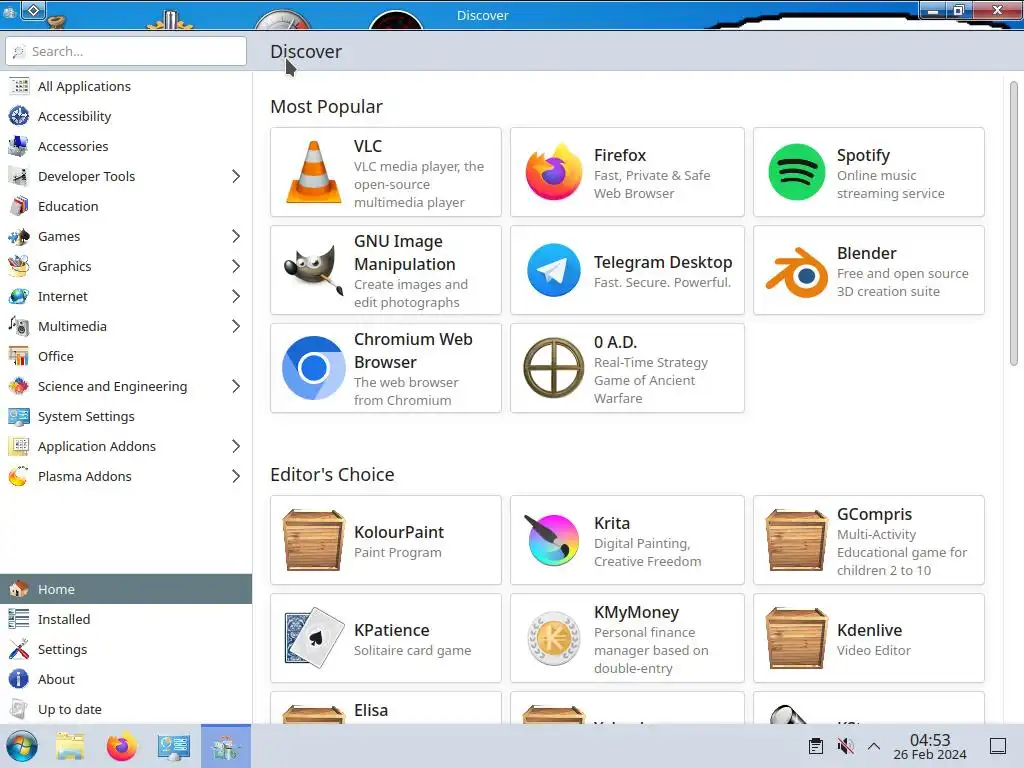
Task: Open the Elisa app card
Action: 386,708
